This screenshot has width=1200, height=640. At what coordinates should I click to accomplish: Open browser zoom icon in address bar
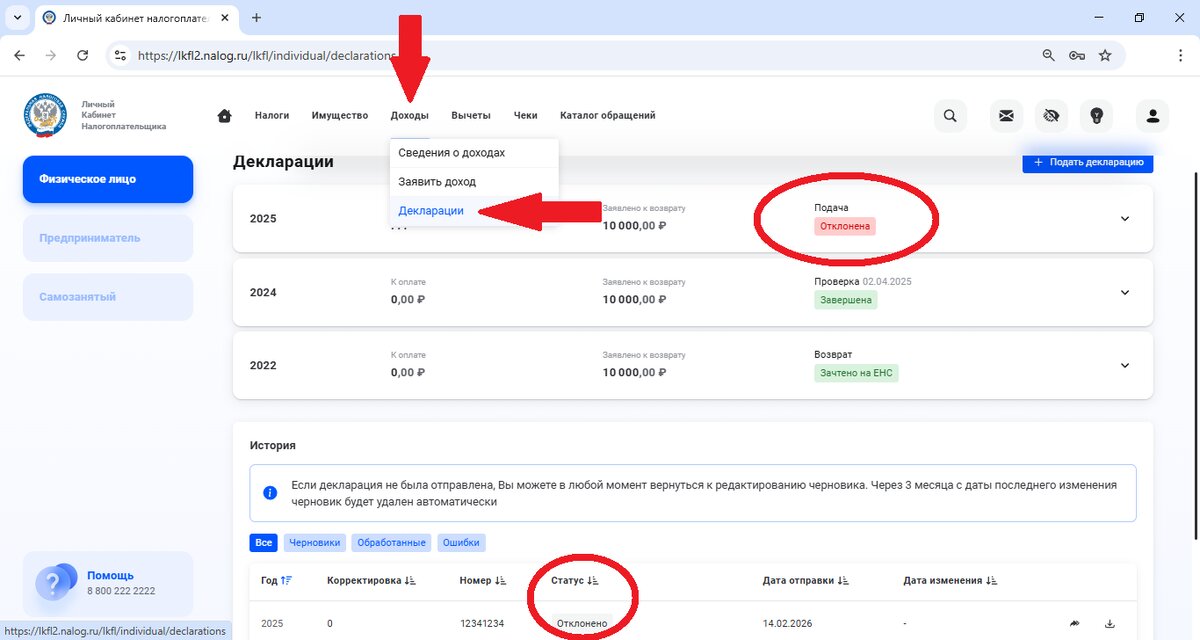pyautogui.click(x=1049, y=56)
